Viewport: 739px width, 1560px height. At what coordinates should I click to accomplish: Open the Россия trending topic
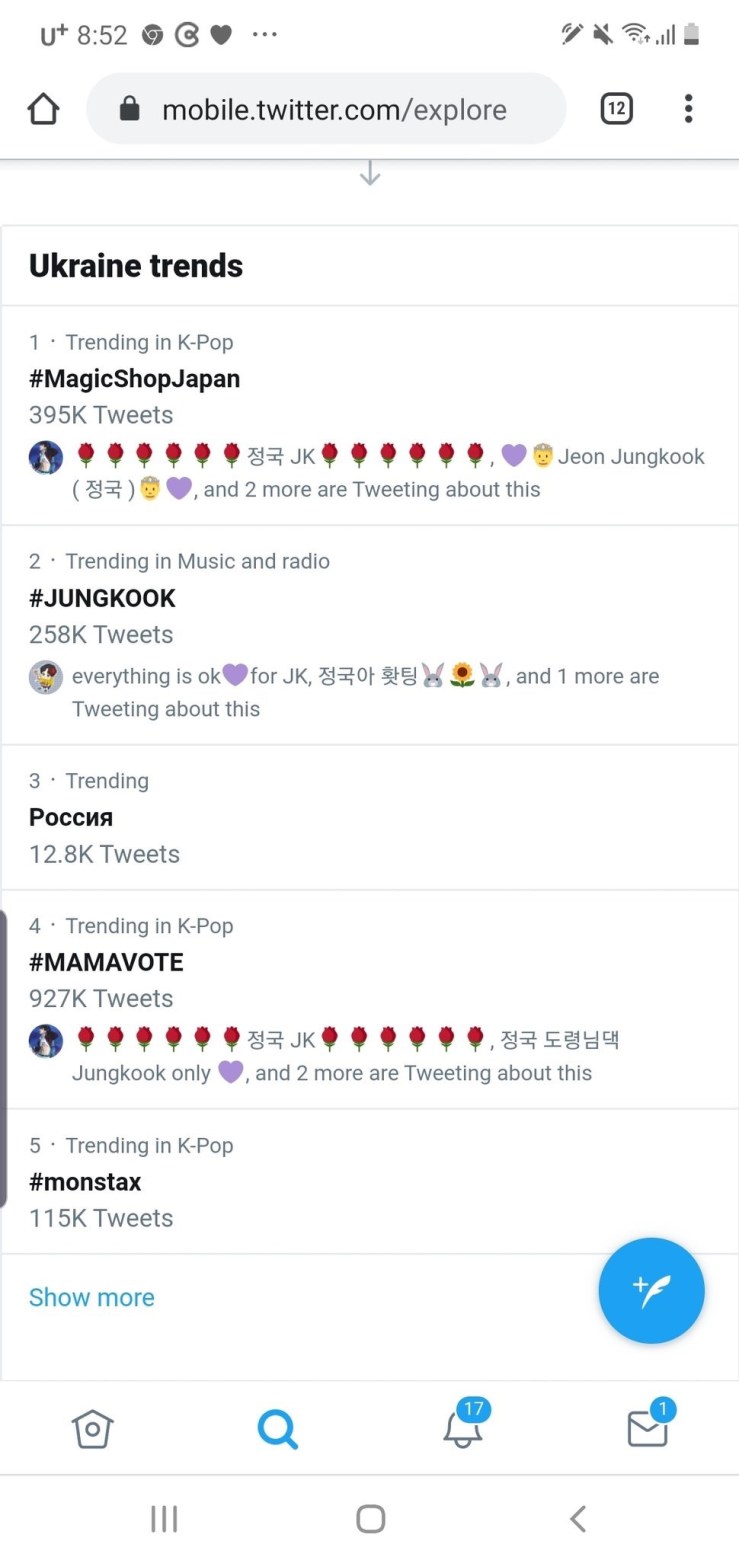tap(71, 817)
